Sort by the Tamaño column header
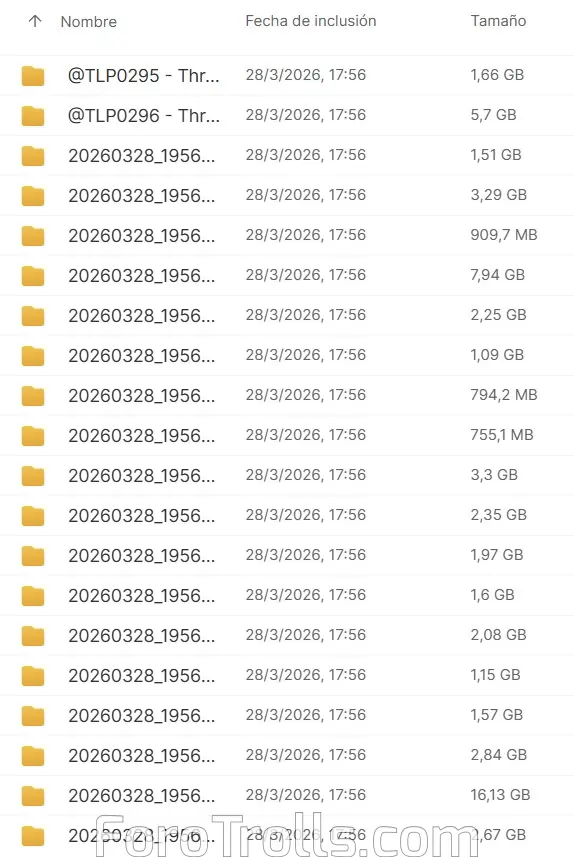 pos(498,21)
